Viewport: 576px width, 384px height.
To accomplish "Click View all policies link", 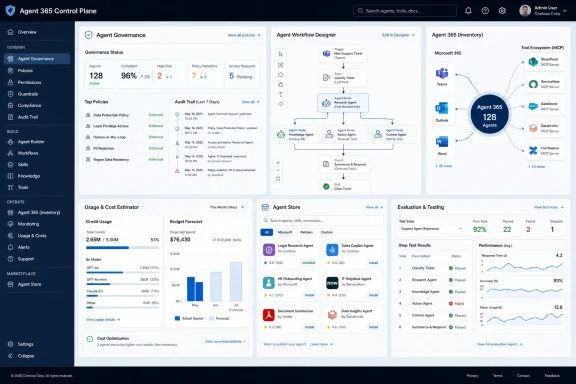I will pyautogui.click(x=244, y=35).
